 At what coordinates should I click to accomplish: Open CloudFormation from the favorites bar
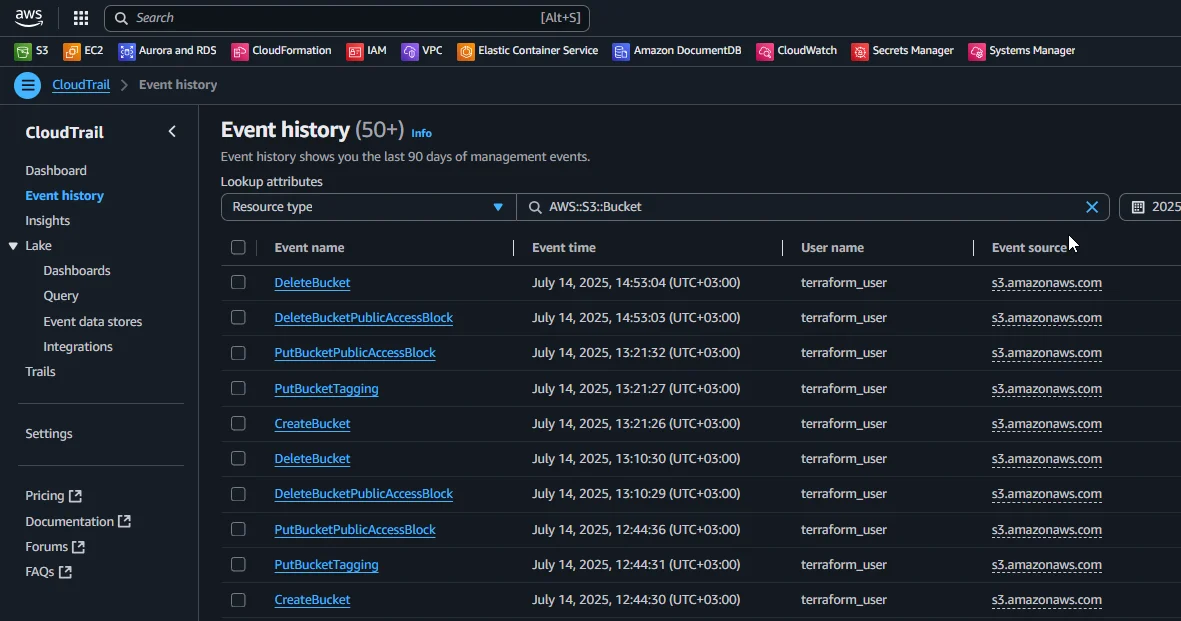240,51
